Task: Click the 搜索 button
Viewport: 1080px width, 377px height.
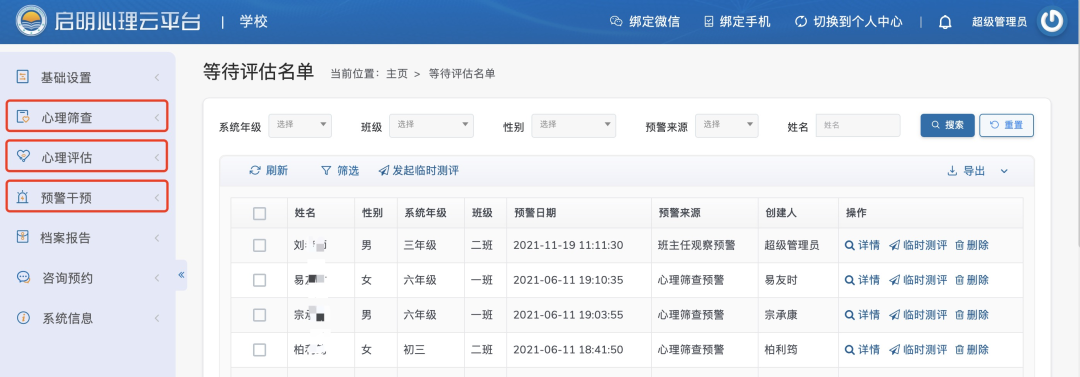Action: (947, 125)
